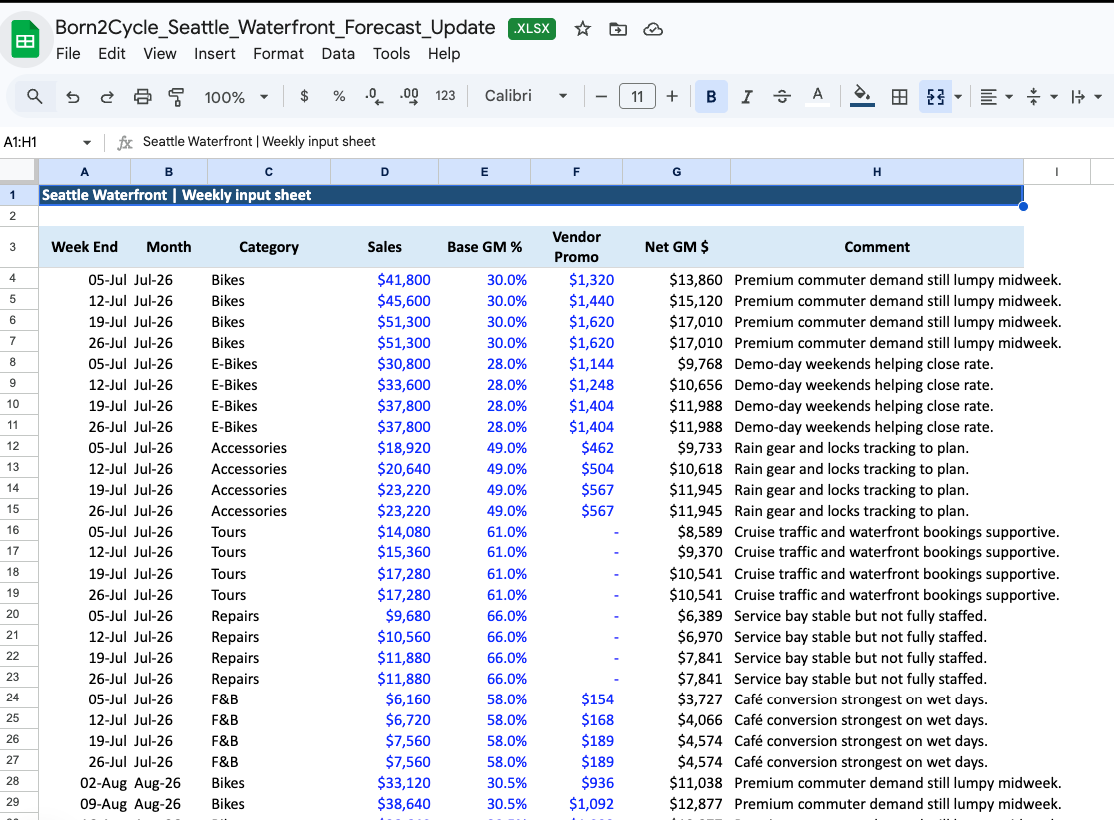
Task: Toggle italic formatting
Action: (746, 96)
